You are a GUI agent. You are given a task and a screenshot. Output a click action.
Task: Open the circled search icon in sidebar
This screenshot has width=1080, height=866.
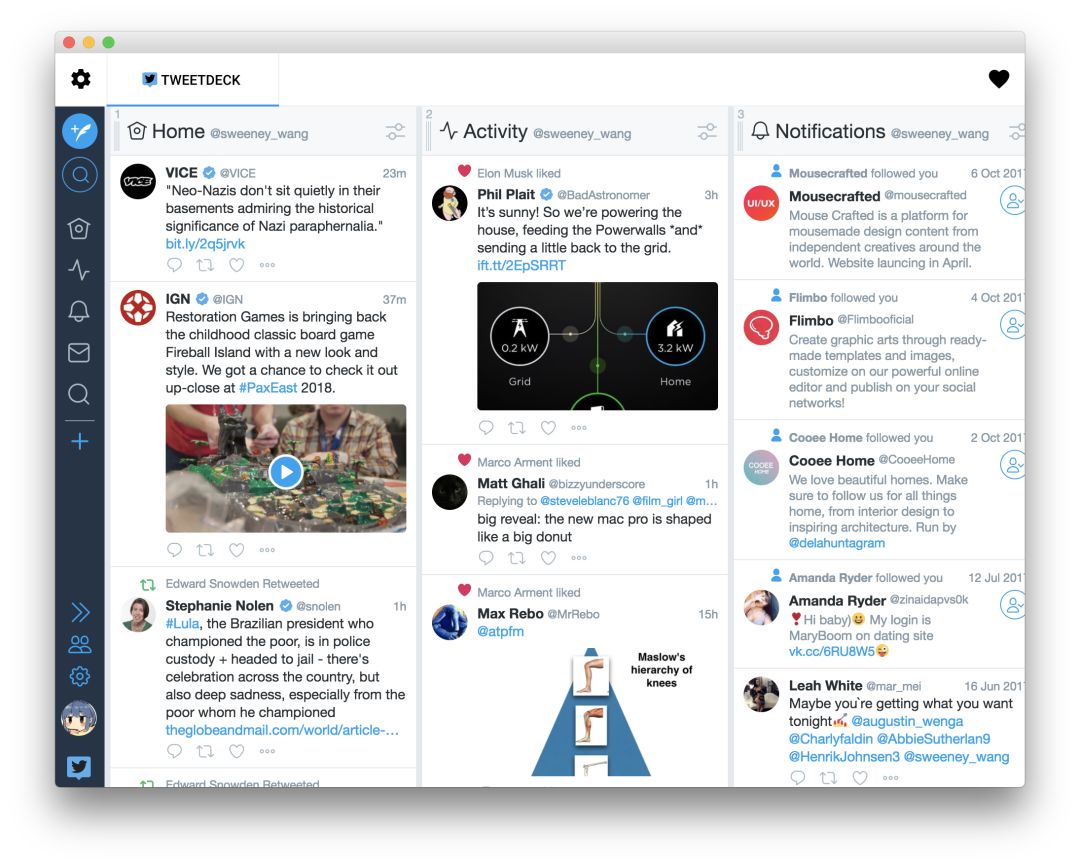point(80,175)
